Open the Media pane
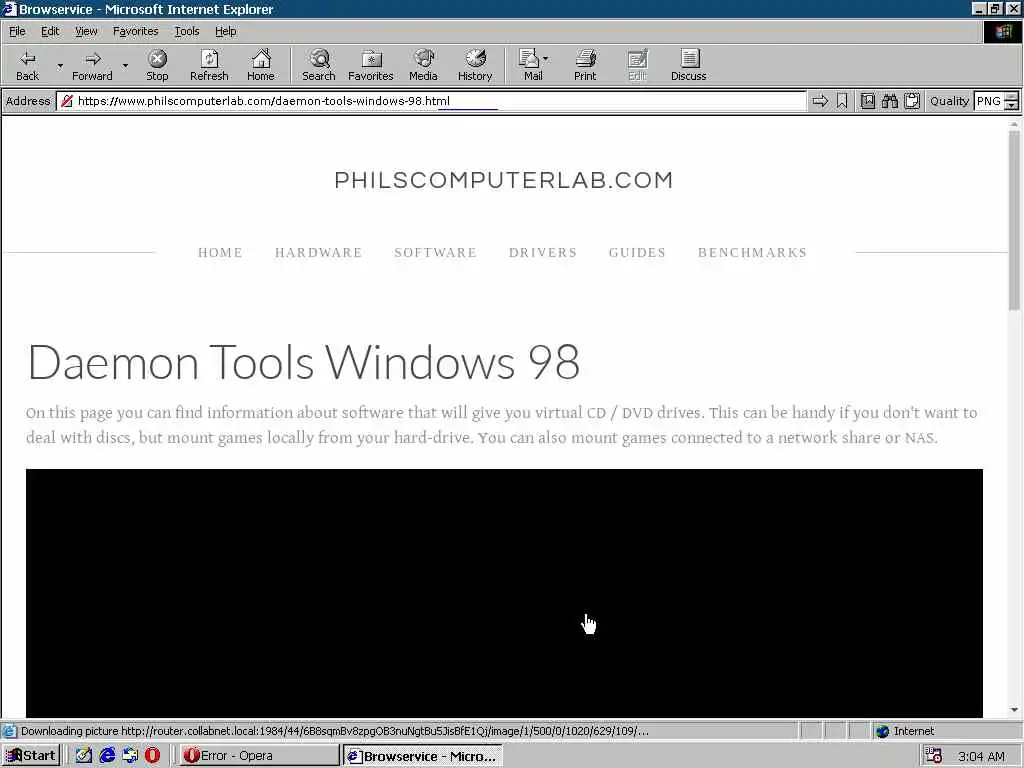1024x768 pixels. pos(423,65)
